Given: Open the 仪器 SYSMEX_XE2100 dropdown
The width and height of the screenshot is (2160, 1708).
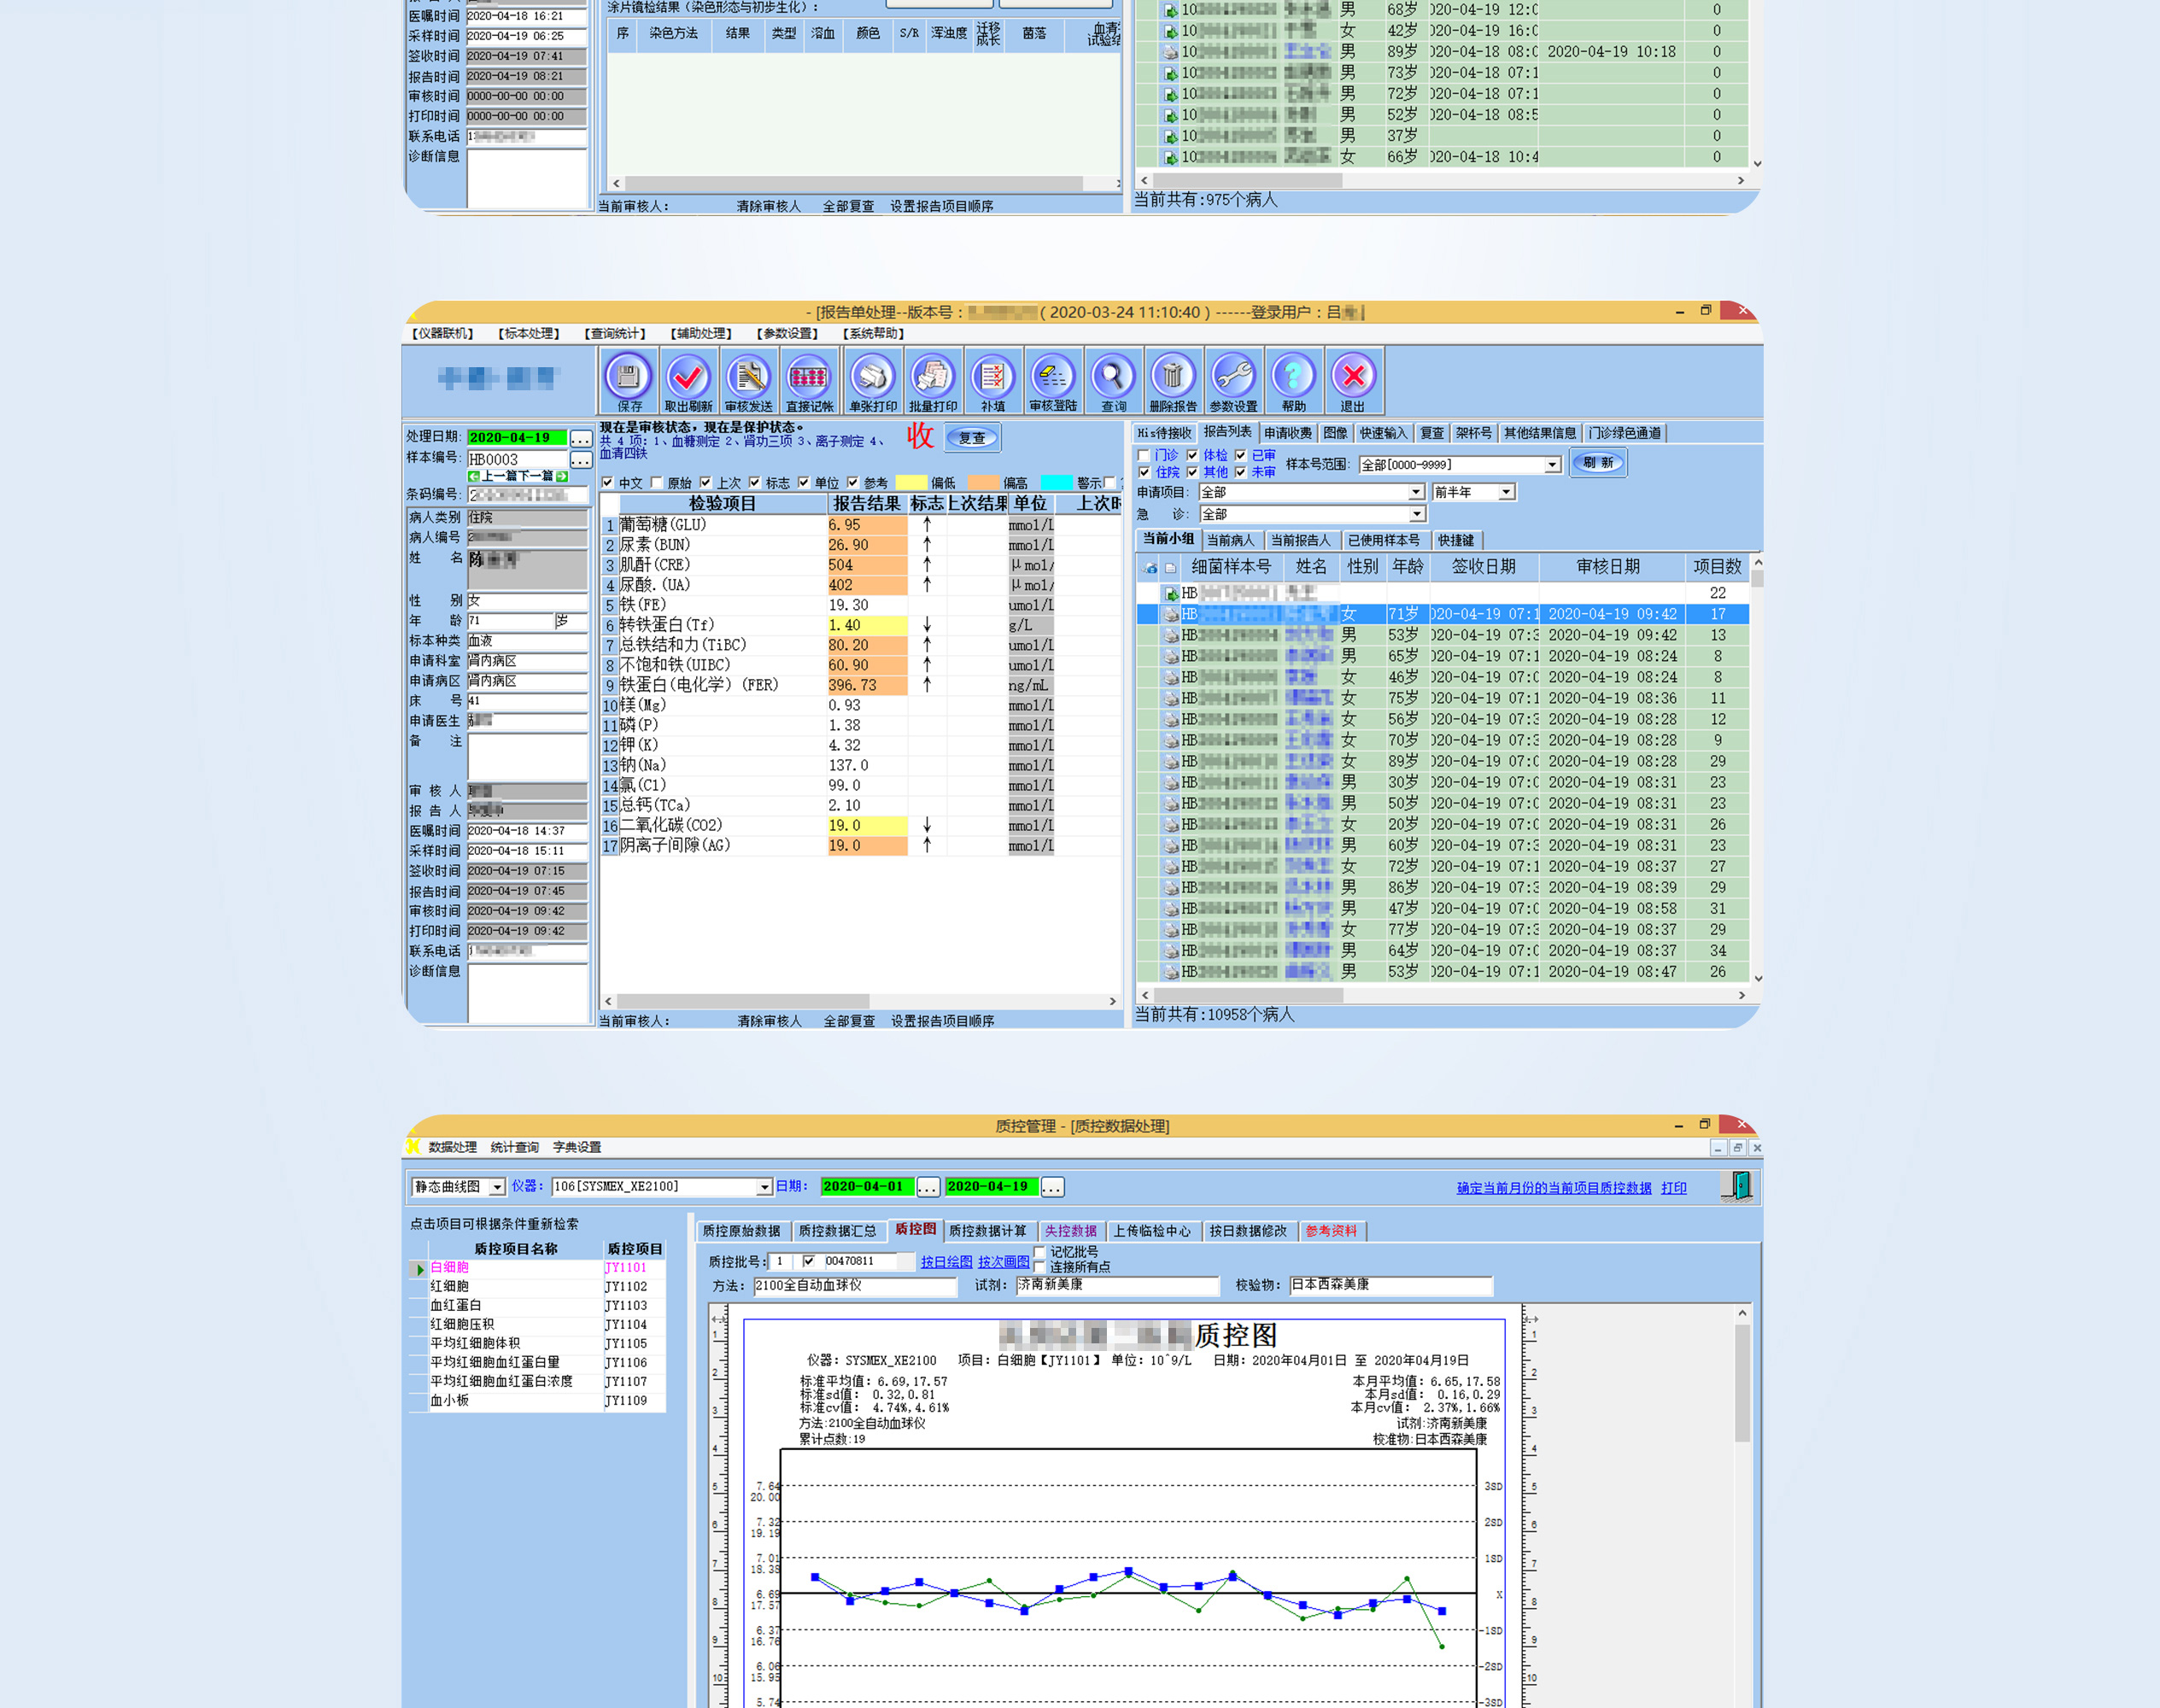Looking at the screenshot, I should (764, 1187).
